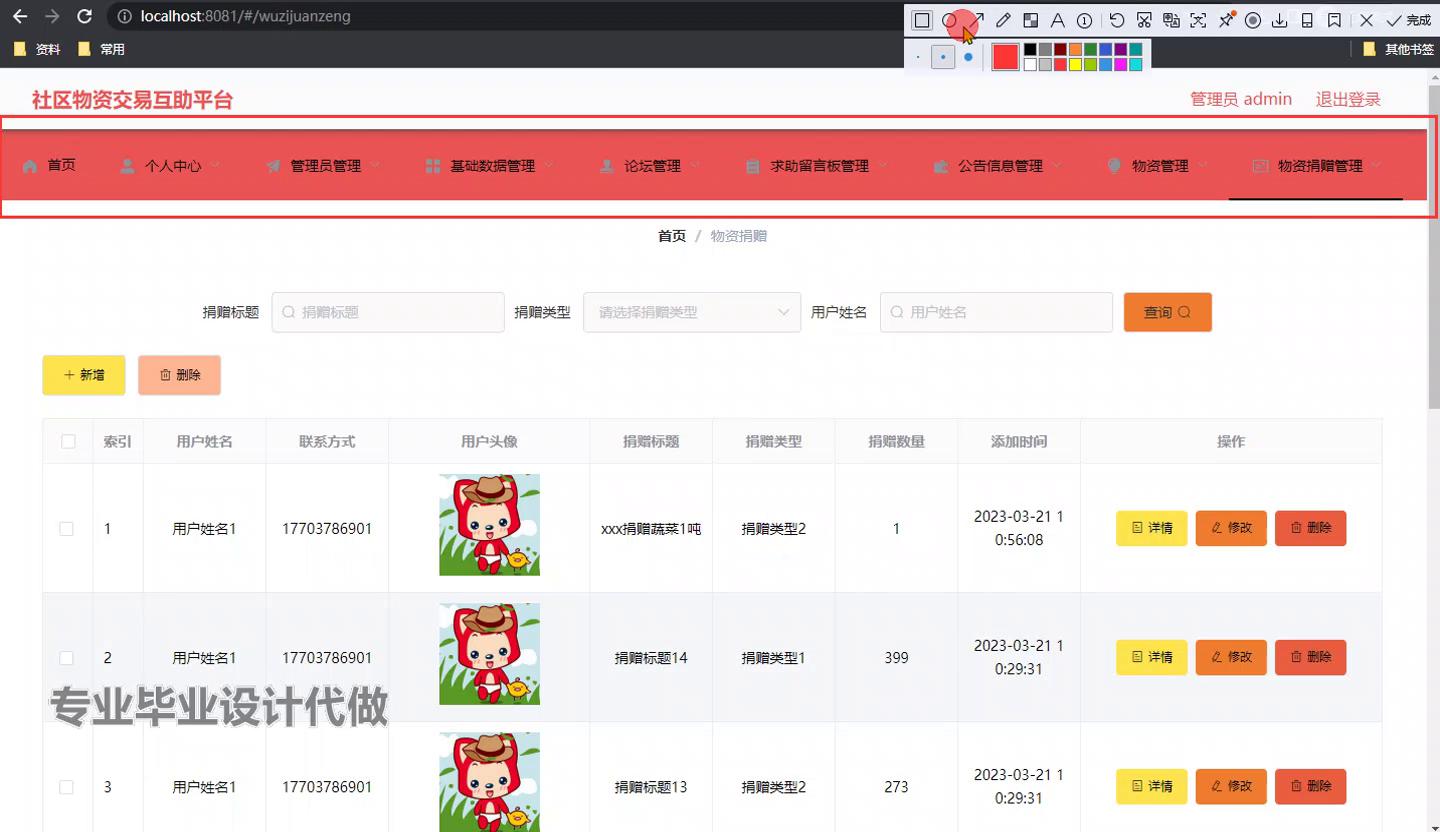Check the checkbox for row 3
Image resolution: width=1440 pixels, height=832 pixels.
(66, 787)
